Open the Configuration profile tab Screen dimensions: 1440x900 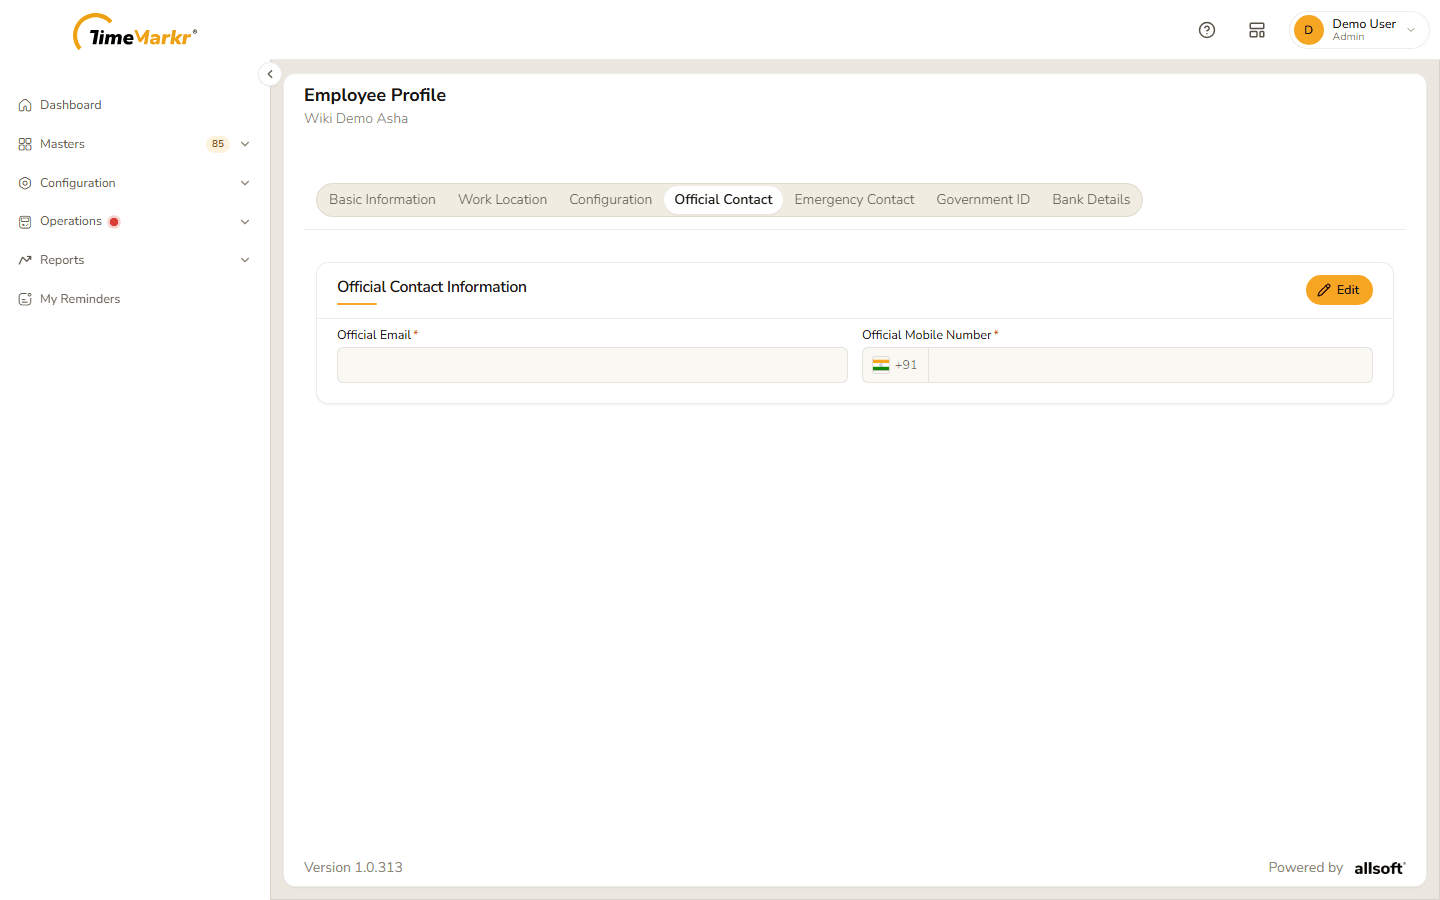point(611,200)
